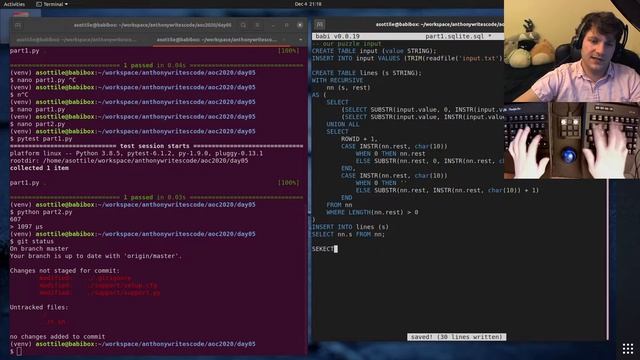Click 'WITH RECURSIVE' line in editor
Screen dimensions: 640x360
(x=337, y=80)
